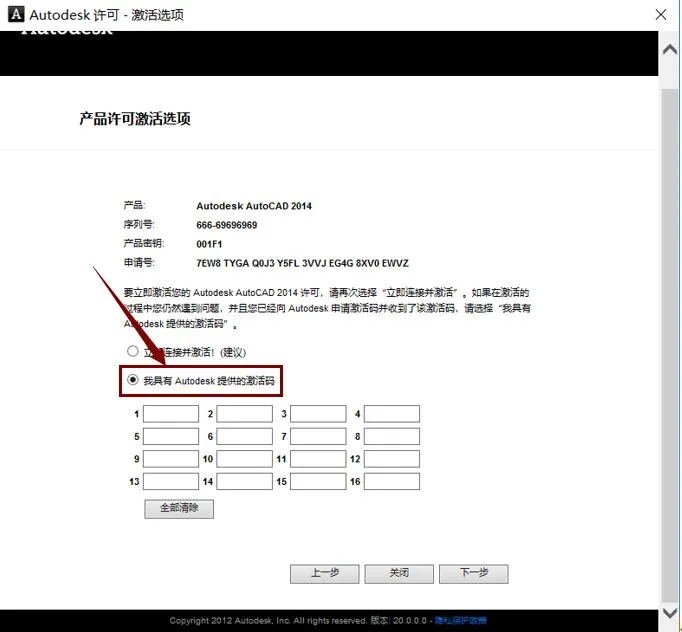Click the Copyright 2012 Autodesk footer text
This screenshot has width=682, height=632.
point(268,620)
